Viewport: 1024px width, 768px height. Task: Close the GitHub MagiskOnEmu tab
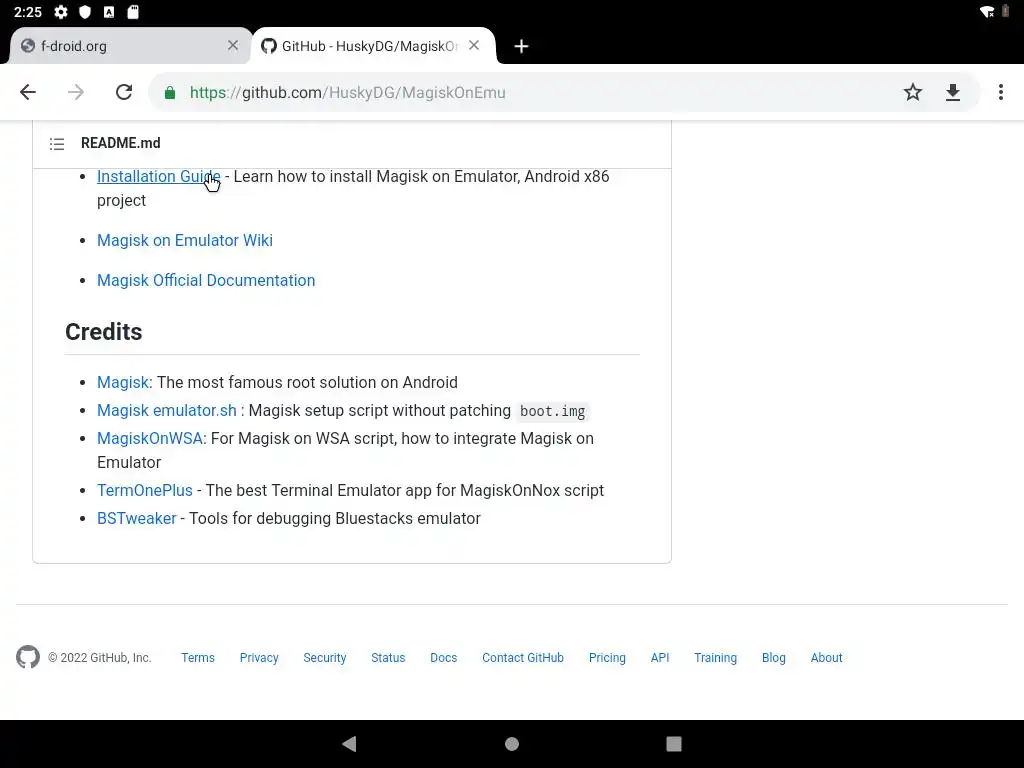tap(474, 45)
